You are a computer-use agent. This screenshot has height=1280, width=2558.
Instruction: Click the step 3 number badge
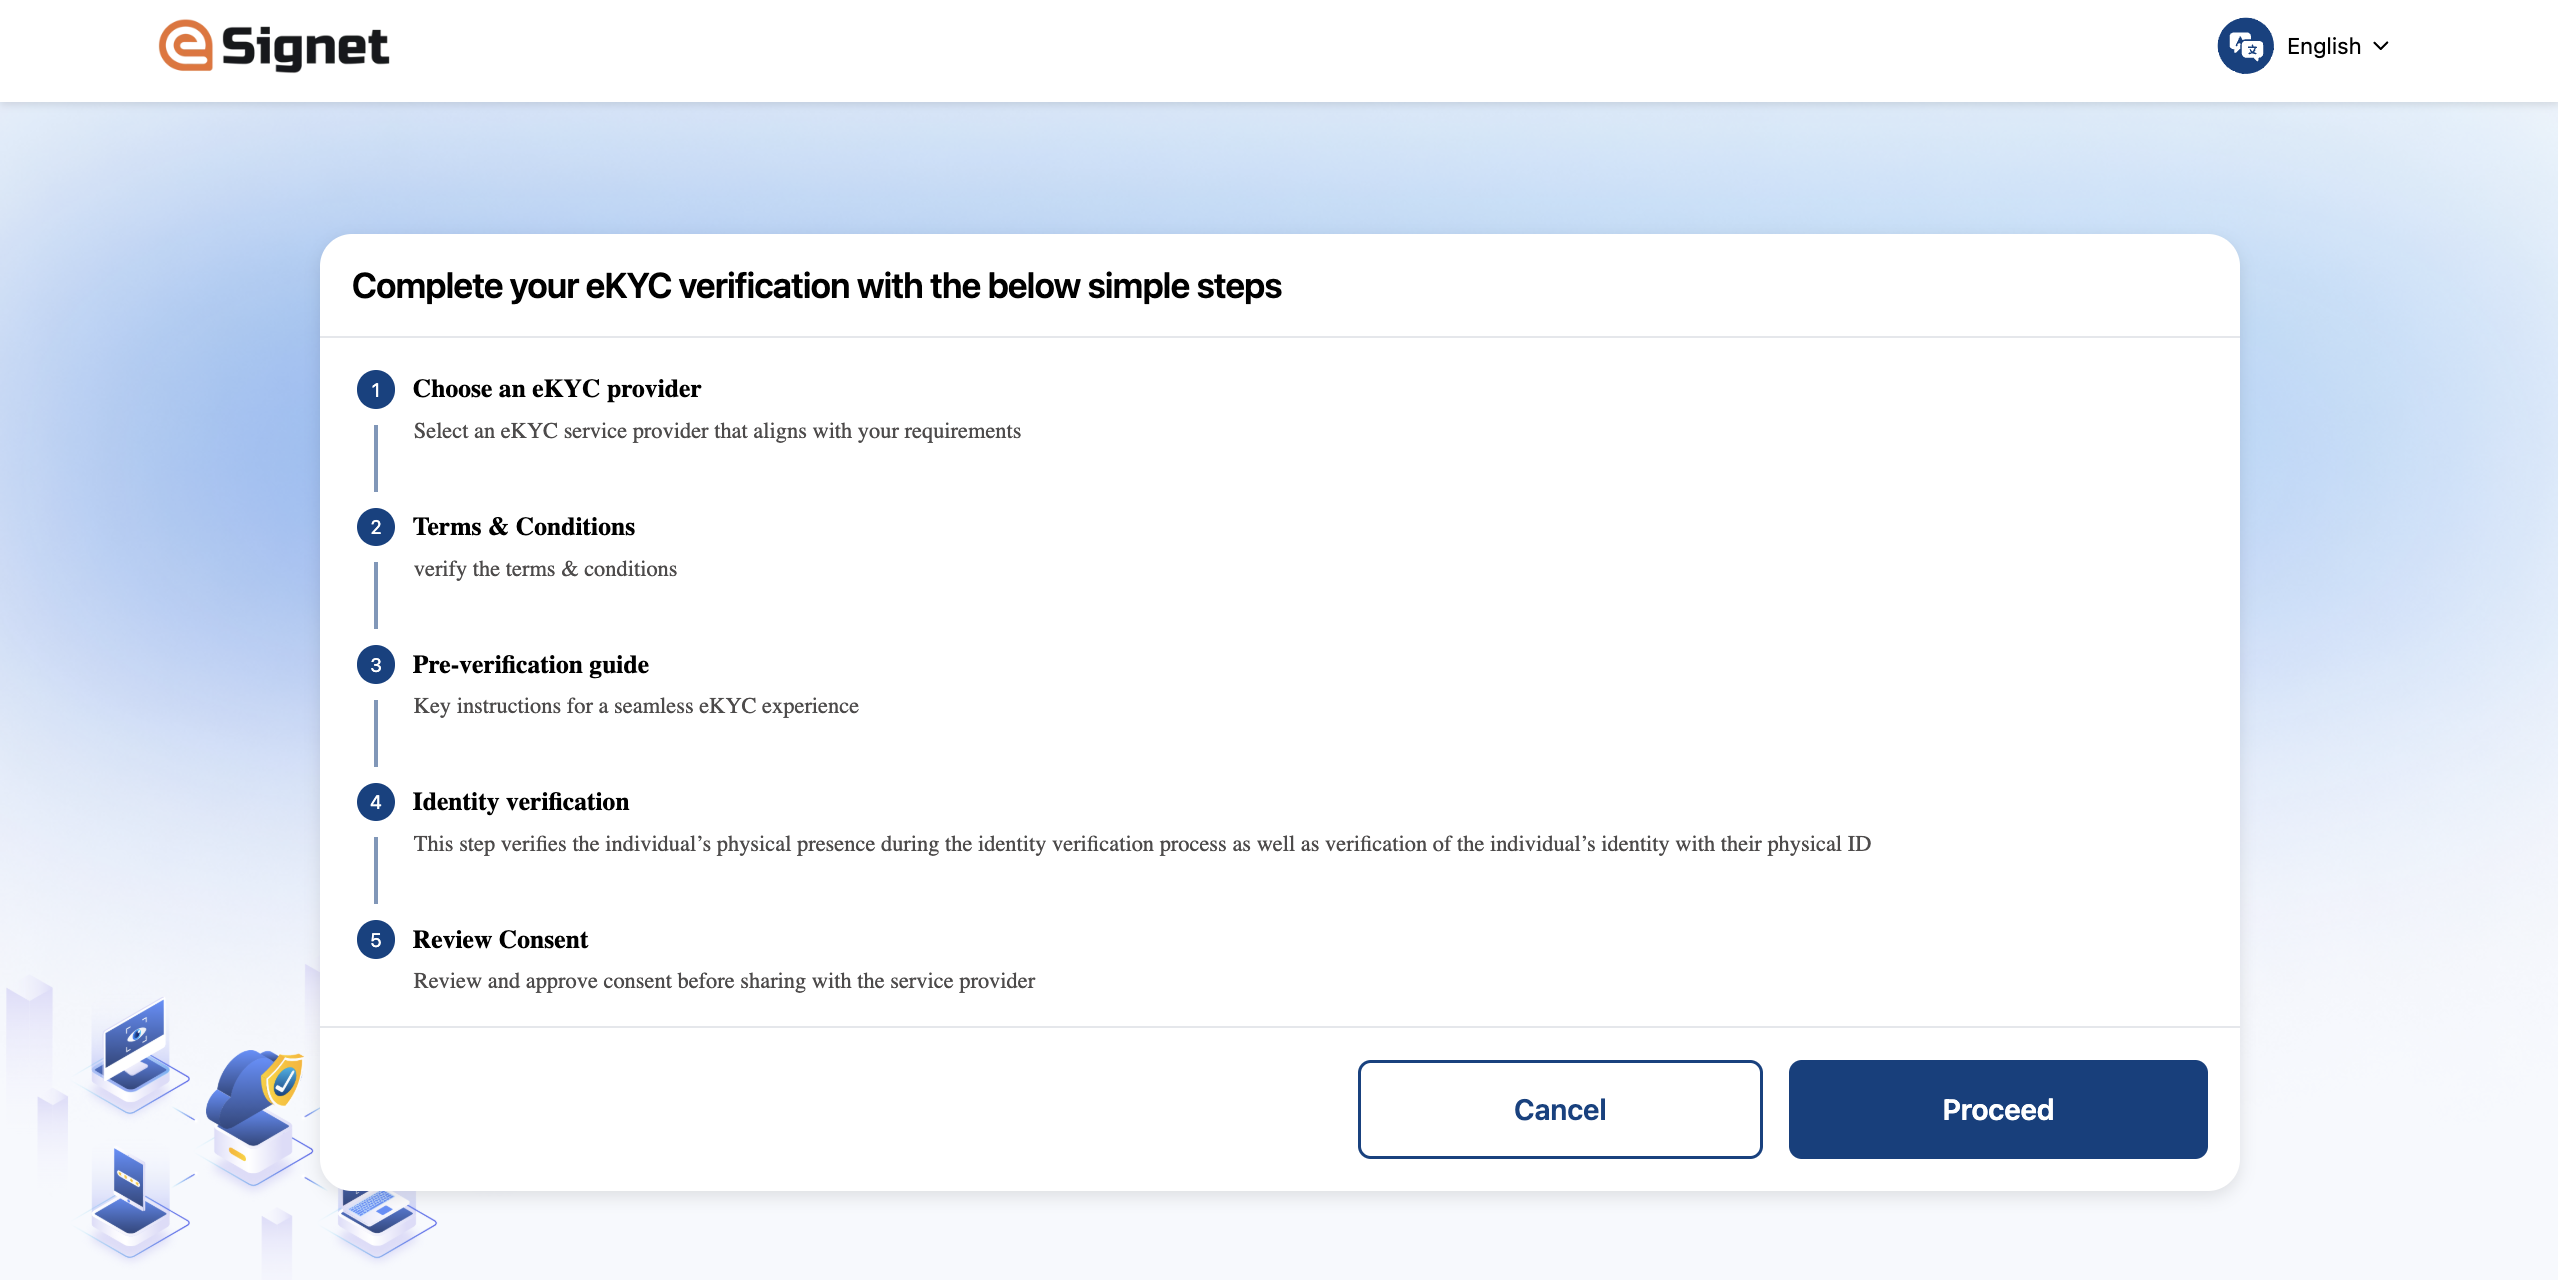376,665
